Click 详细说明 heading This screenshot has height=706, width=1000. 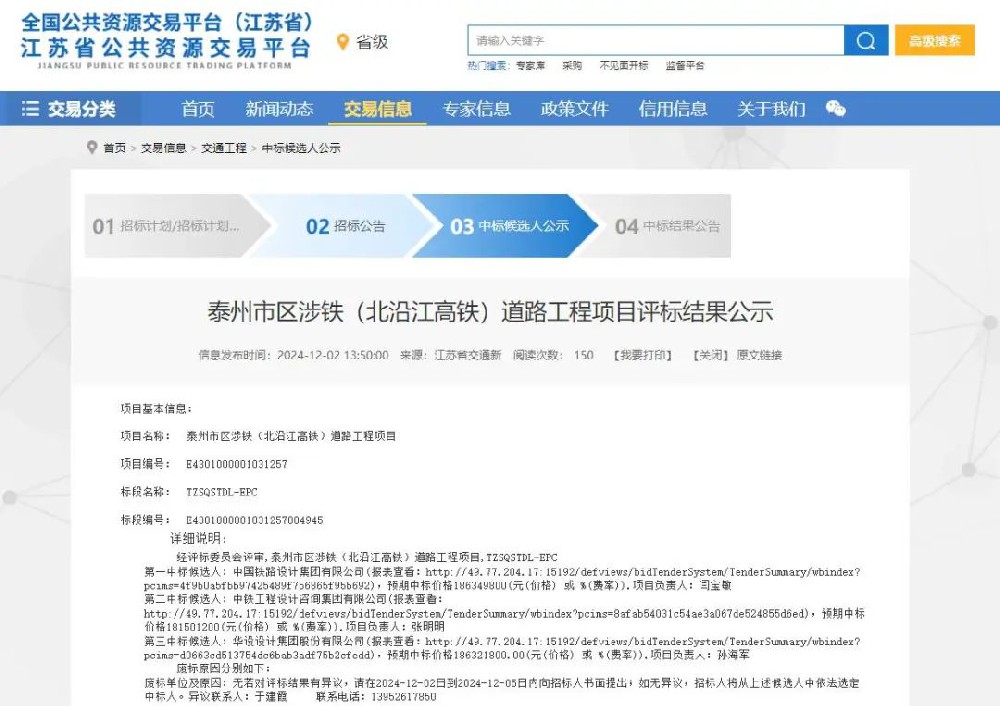click(x=198, y=538)
